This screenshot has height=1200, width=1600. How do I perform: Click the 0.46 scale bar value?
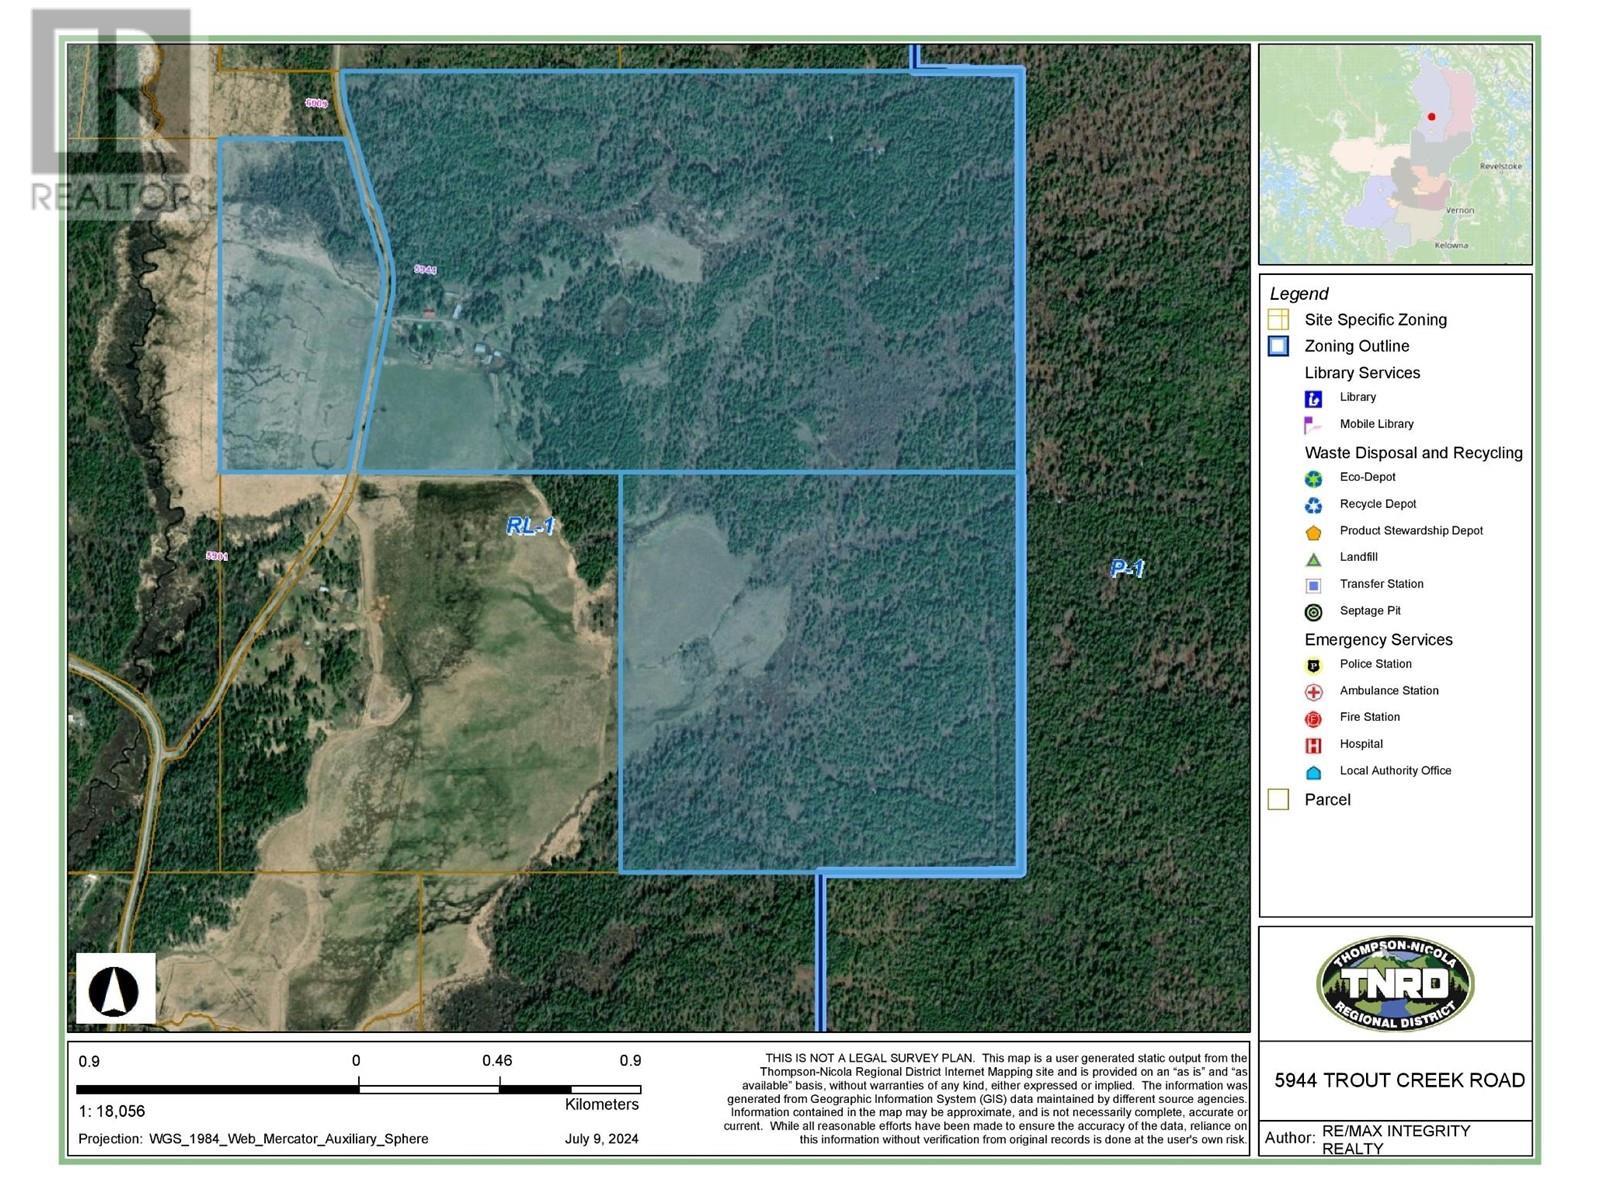pyautogui.click(x=497, y=1061)
